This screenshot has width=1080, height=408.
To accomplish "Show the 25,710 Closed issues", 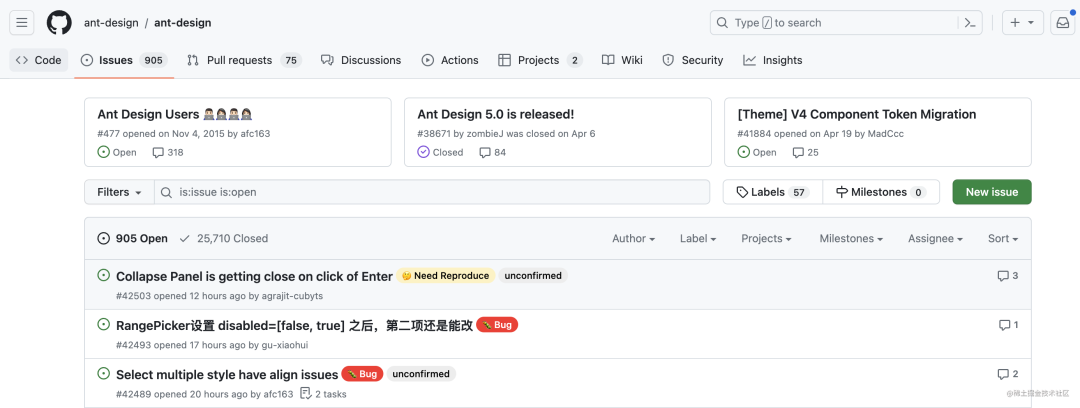I will [x=223, y=238].
